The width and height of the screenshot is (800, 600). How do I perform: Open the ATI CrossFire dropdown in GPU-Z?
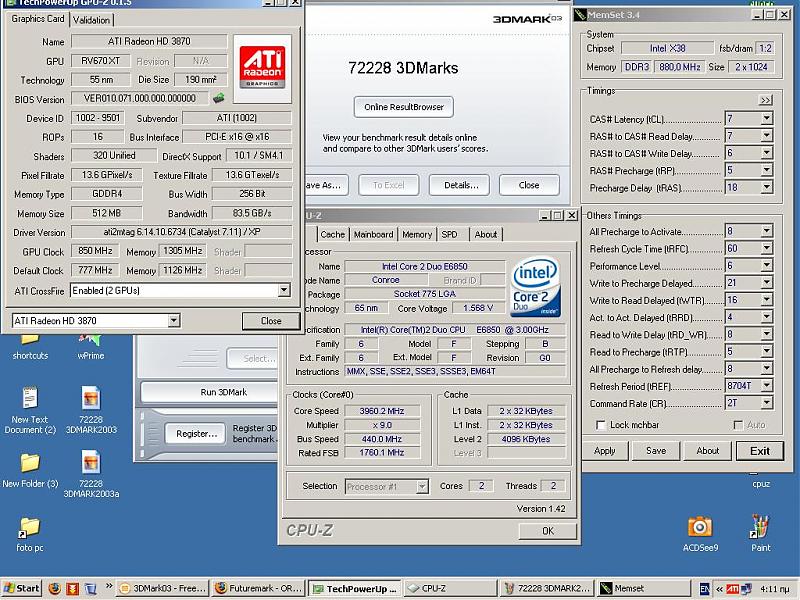pos(284,290)
